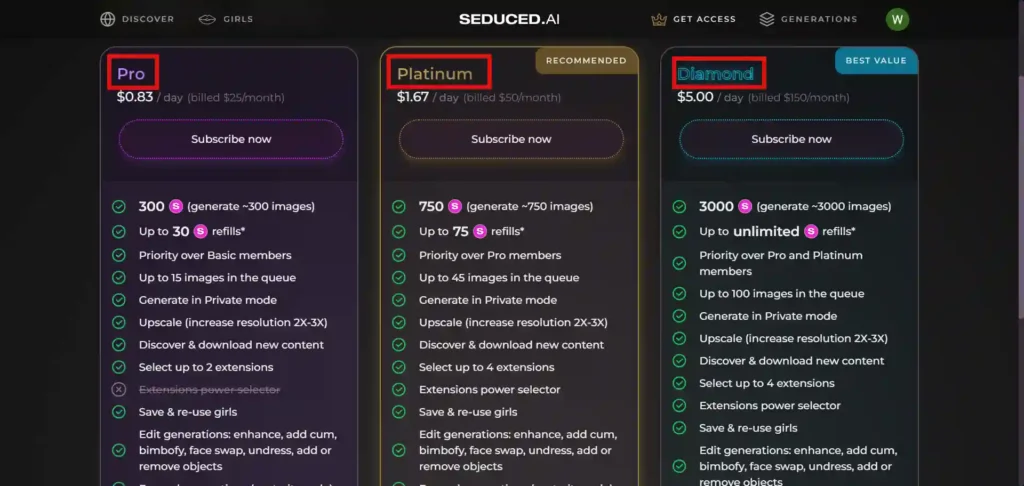Screen dimensions: 1024x486
Task: Choose Subscribe now for the Diamond plan
Action: point(791,139)
